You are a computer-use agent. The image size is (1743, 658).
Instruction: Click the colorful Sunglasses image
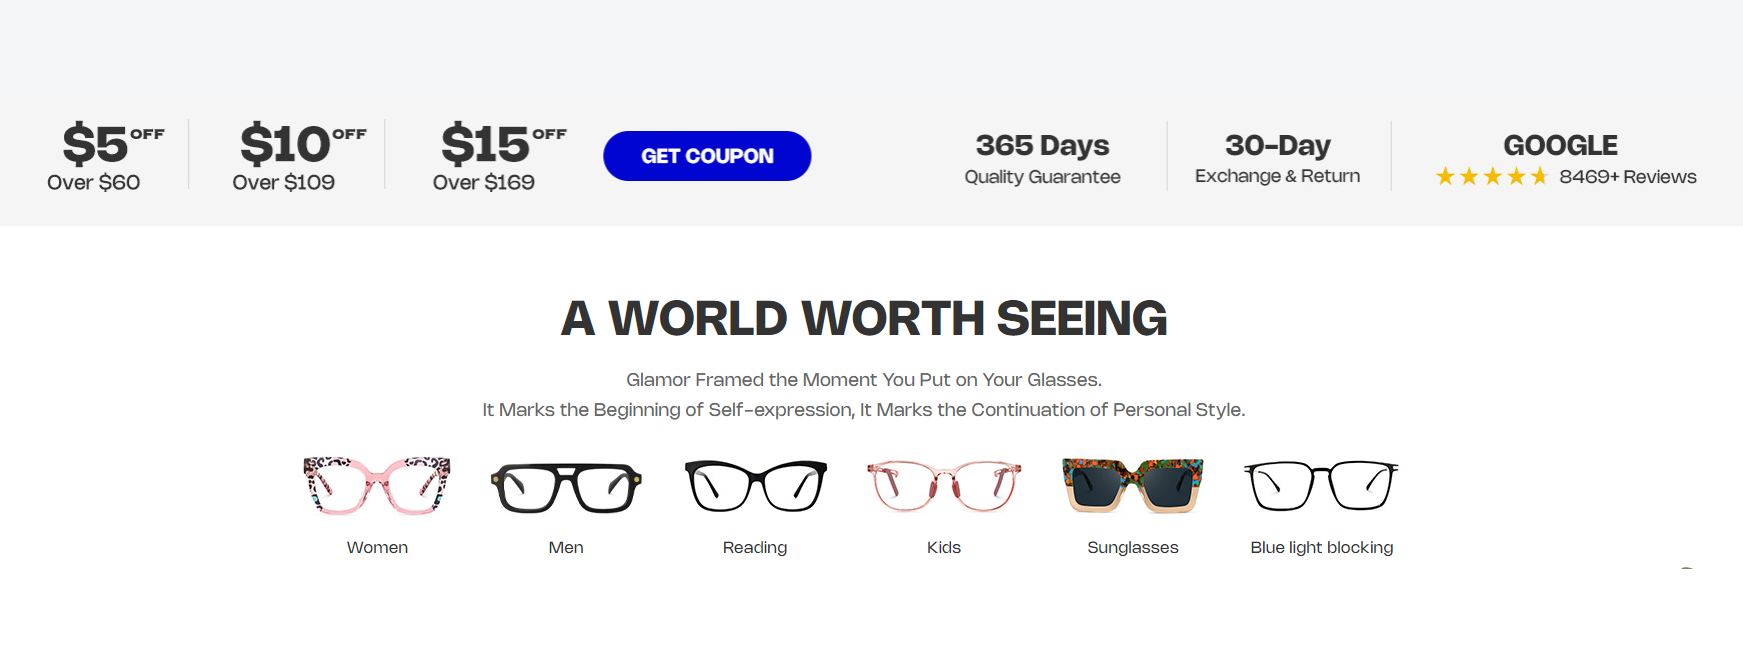pos(1133,485)
